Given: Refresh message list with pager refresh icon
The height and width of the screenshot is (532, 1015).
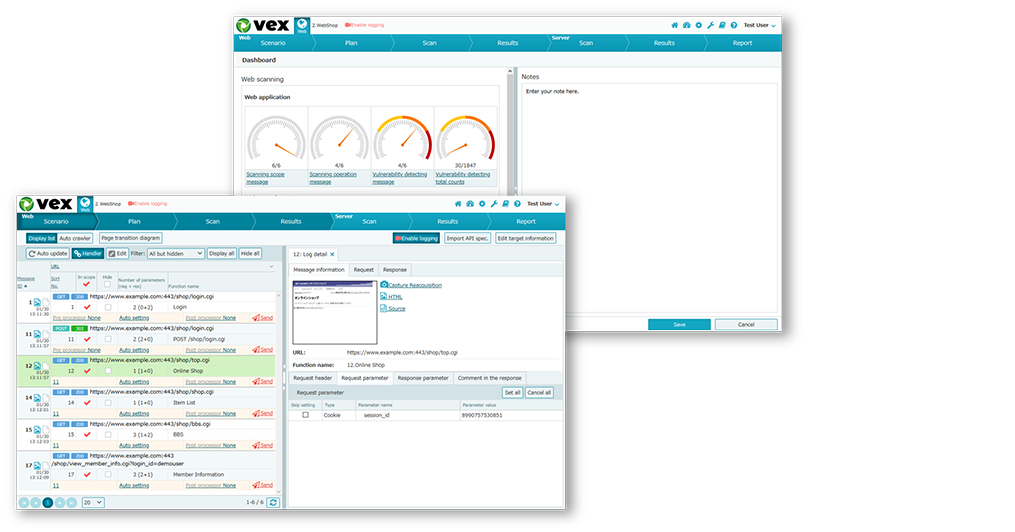Looking at the screenshot, I should tap(273, 502).
